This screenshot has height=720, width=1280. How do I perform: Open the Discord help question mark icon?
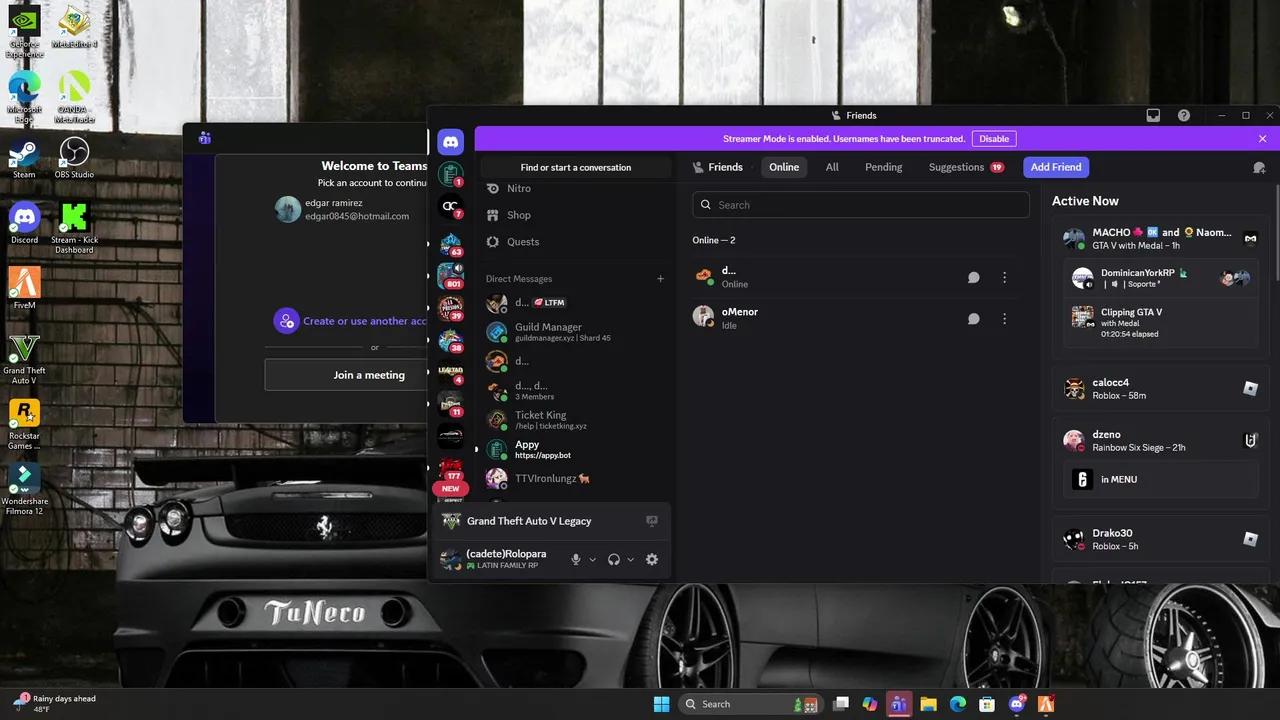click(1184, 115)
